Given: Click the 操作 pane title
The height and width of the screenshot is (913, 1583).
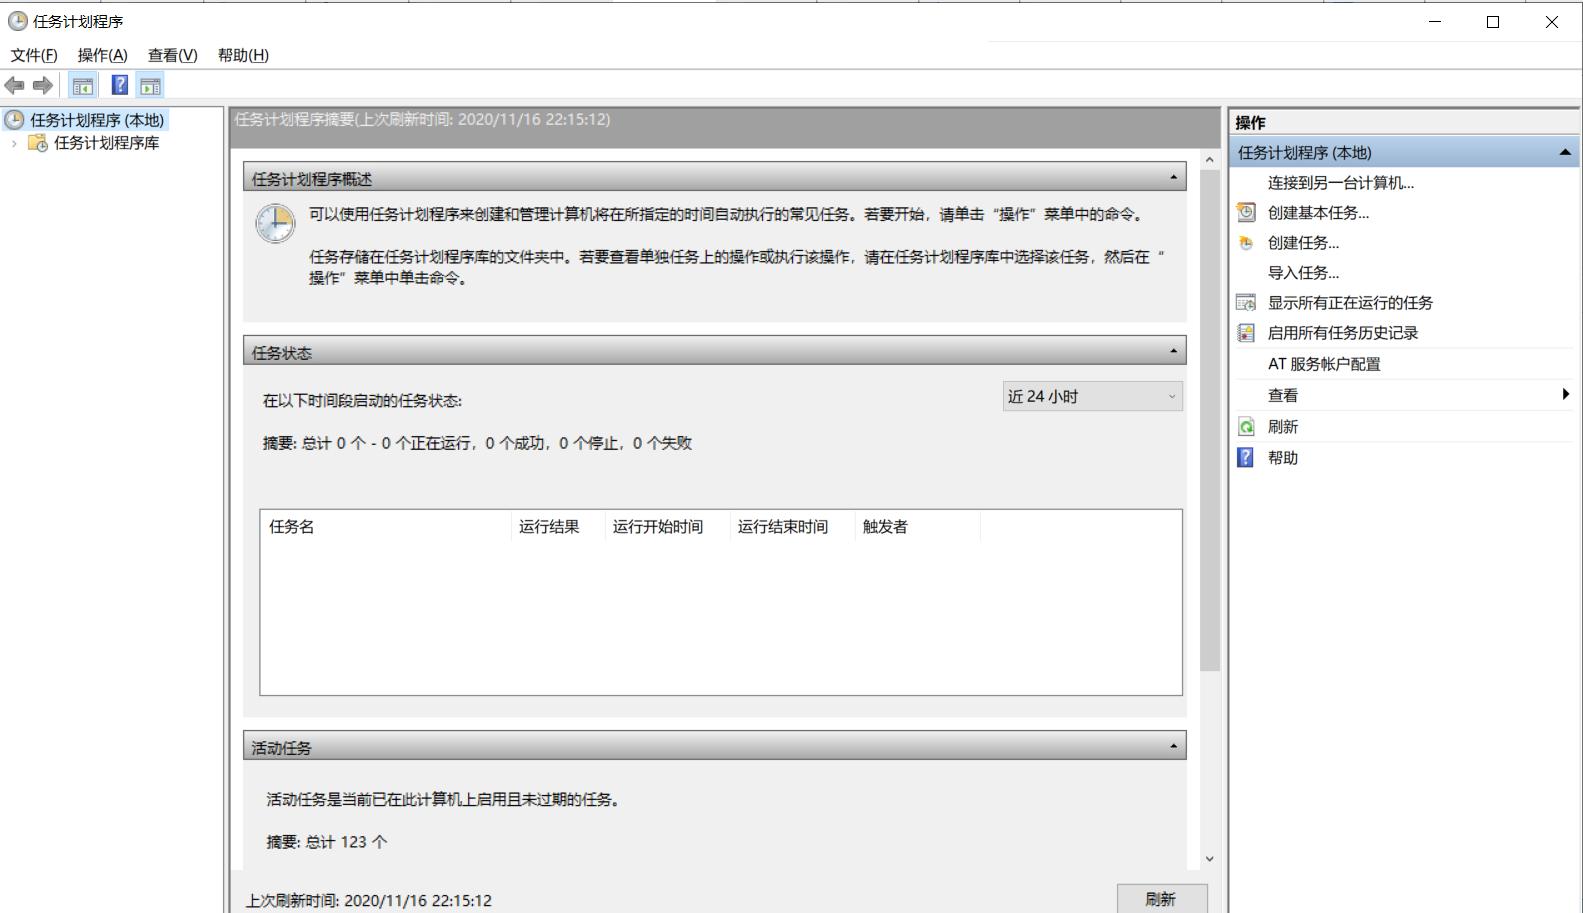Looking at the screenshot, I should 1250,122.
